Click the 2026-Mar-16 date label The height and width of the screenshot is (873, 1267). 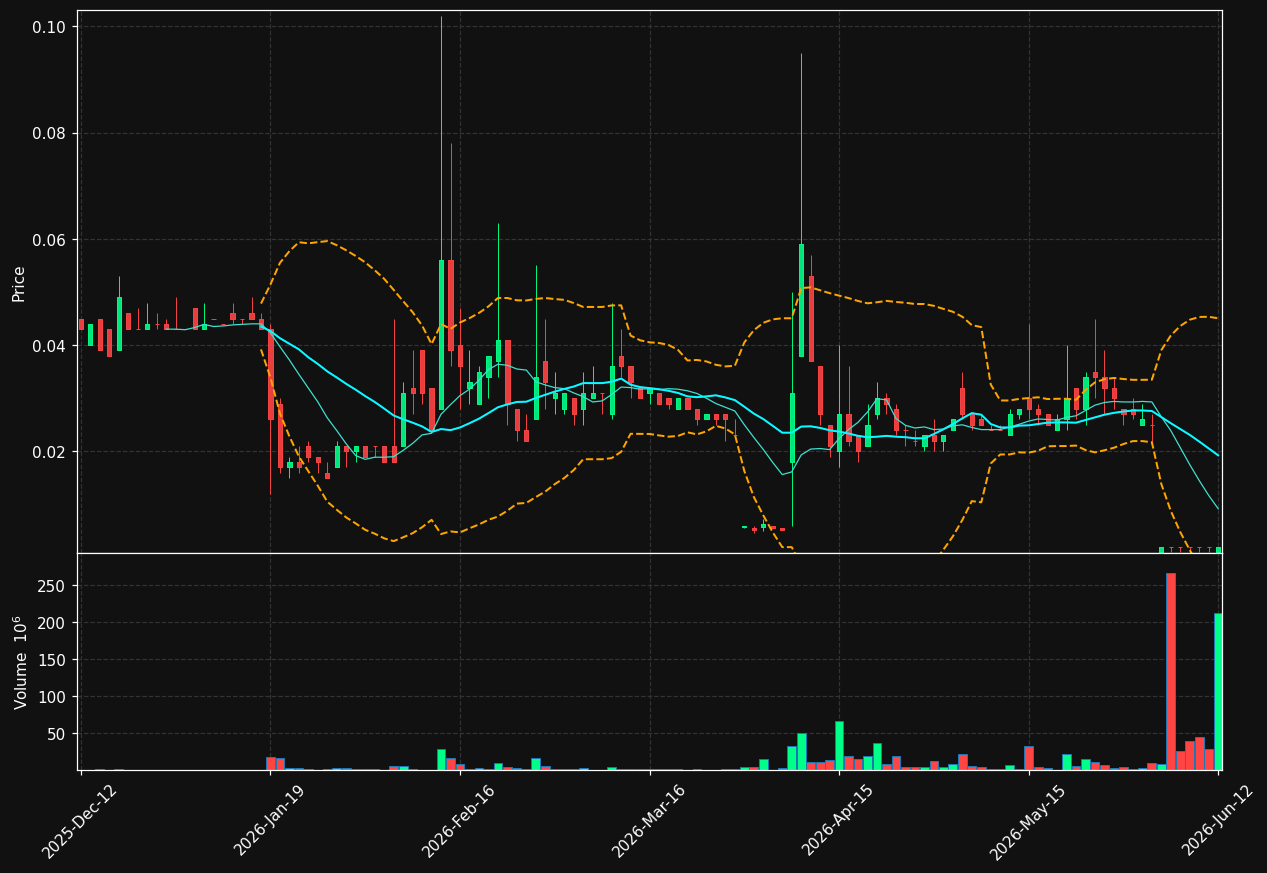point(649,821)
